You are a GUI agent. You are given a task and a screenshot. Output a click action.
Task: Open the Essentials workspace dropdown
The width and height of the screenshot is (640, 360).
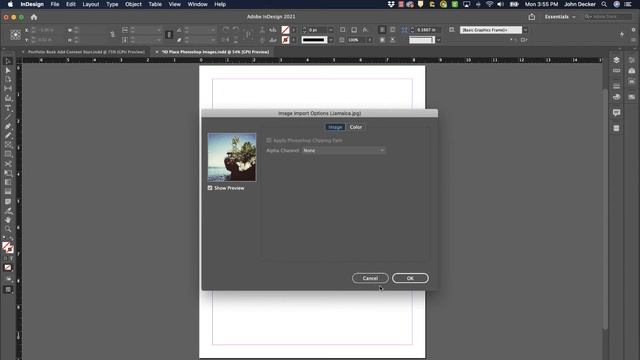tap(560, 17)
